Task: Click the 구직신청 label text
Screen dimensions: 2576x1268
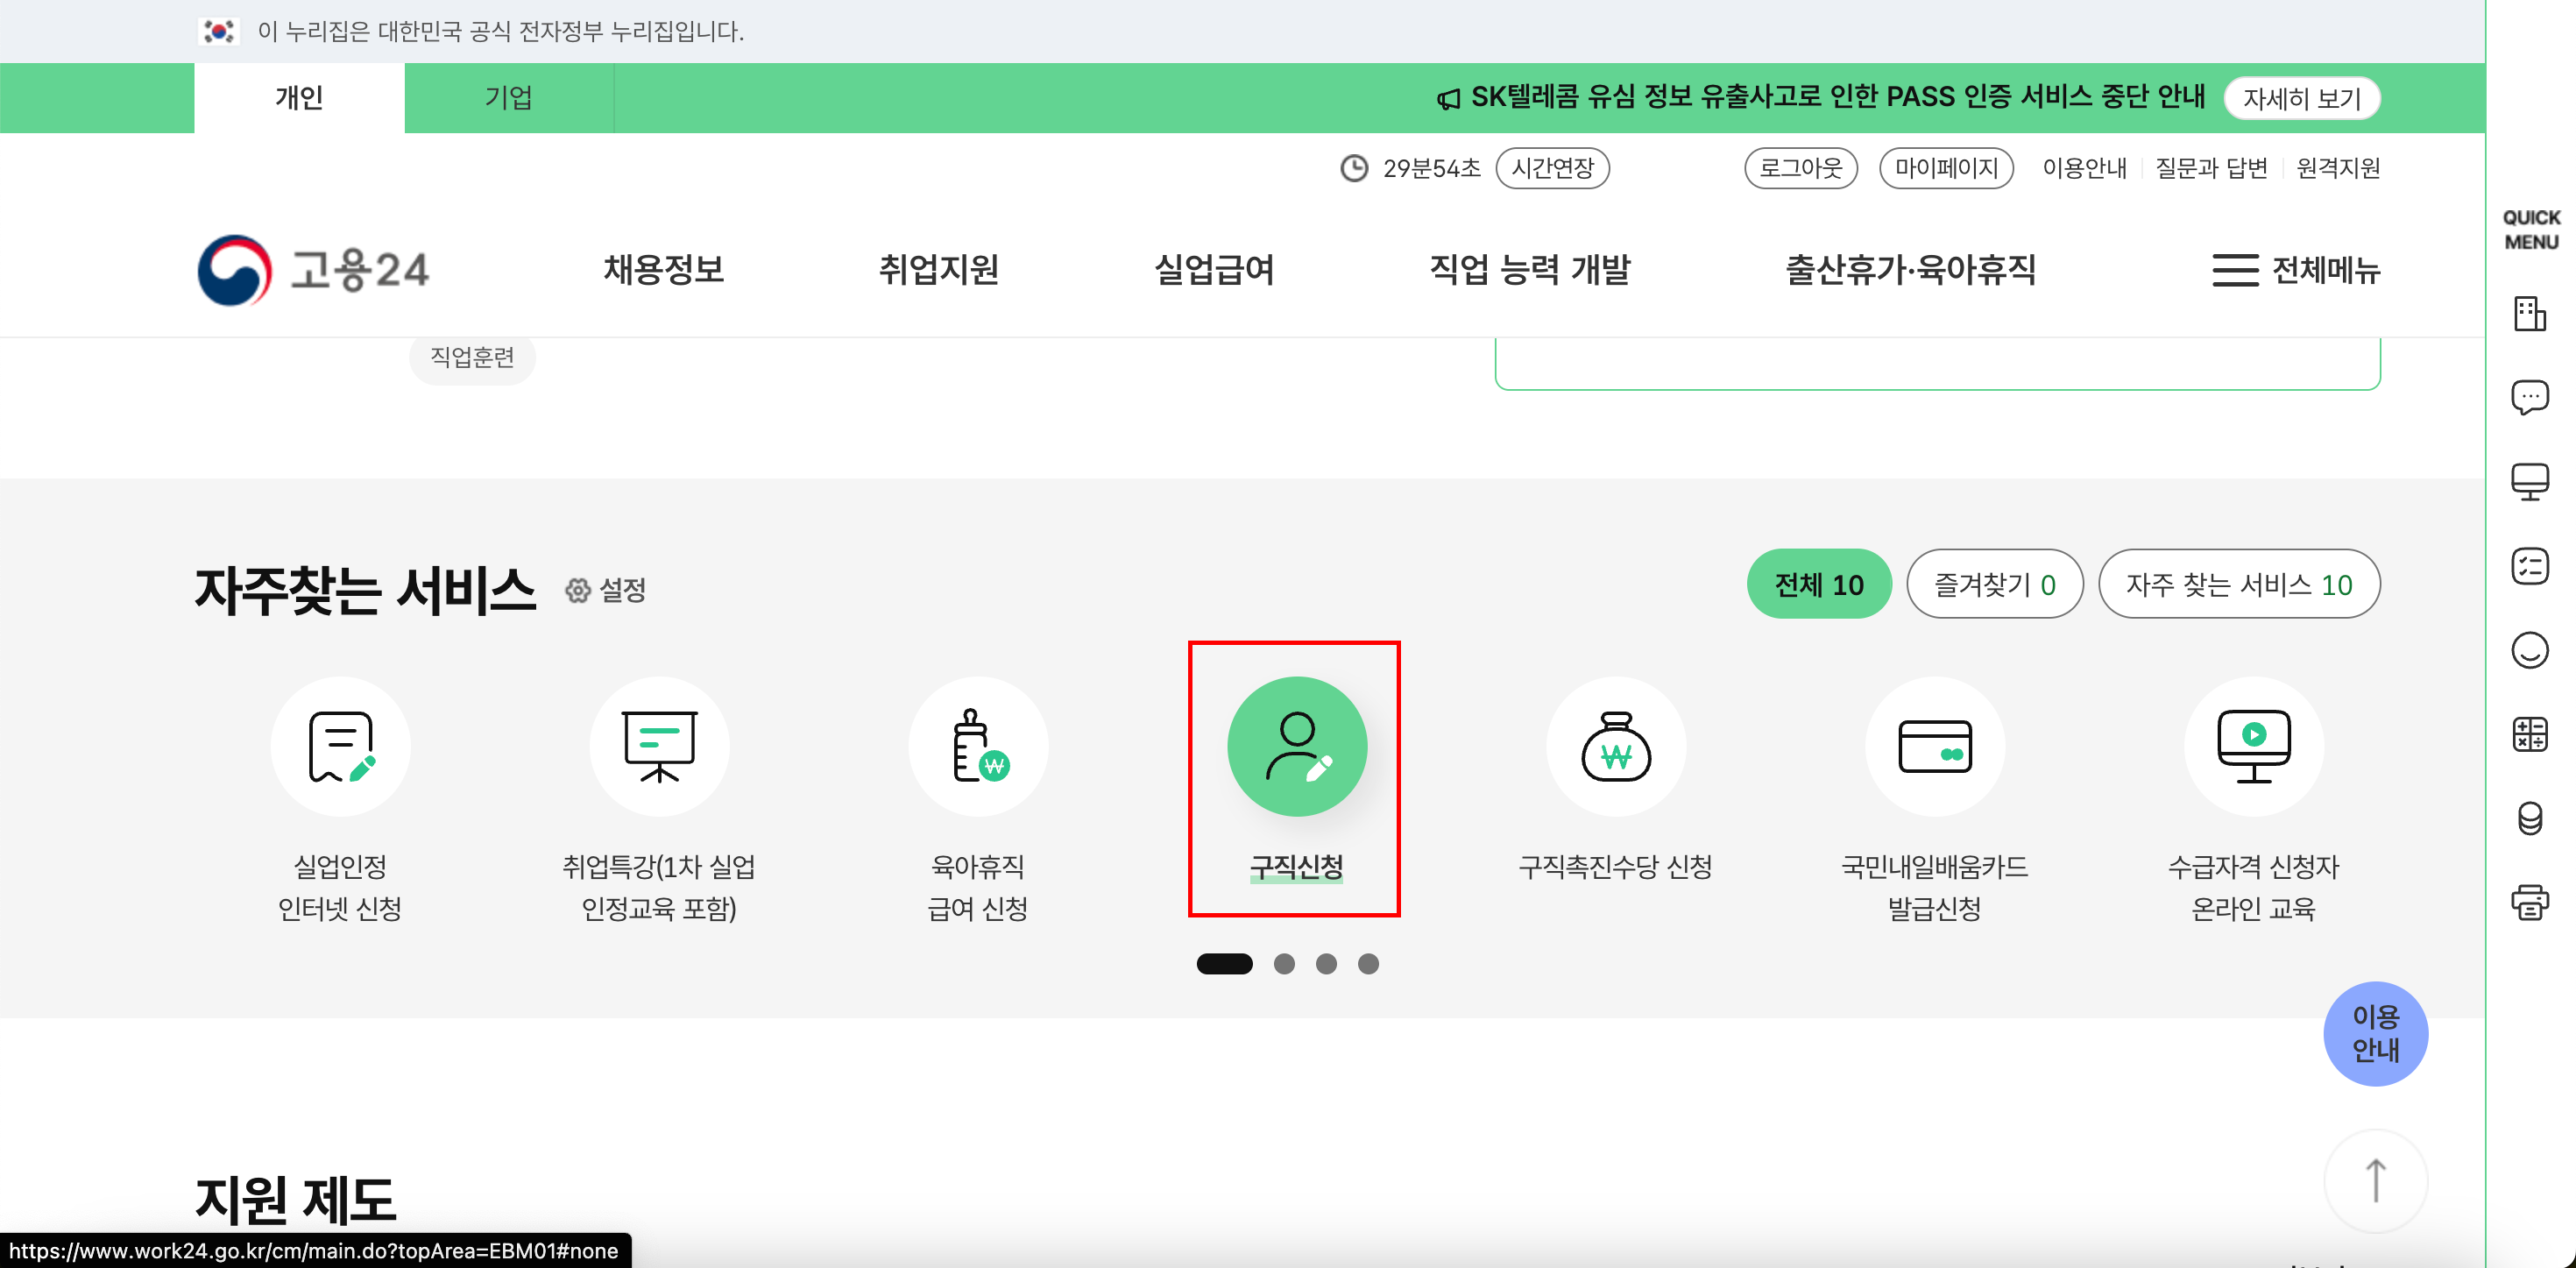Action: click(x=1297, y=867)
